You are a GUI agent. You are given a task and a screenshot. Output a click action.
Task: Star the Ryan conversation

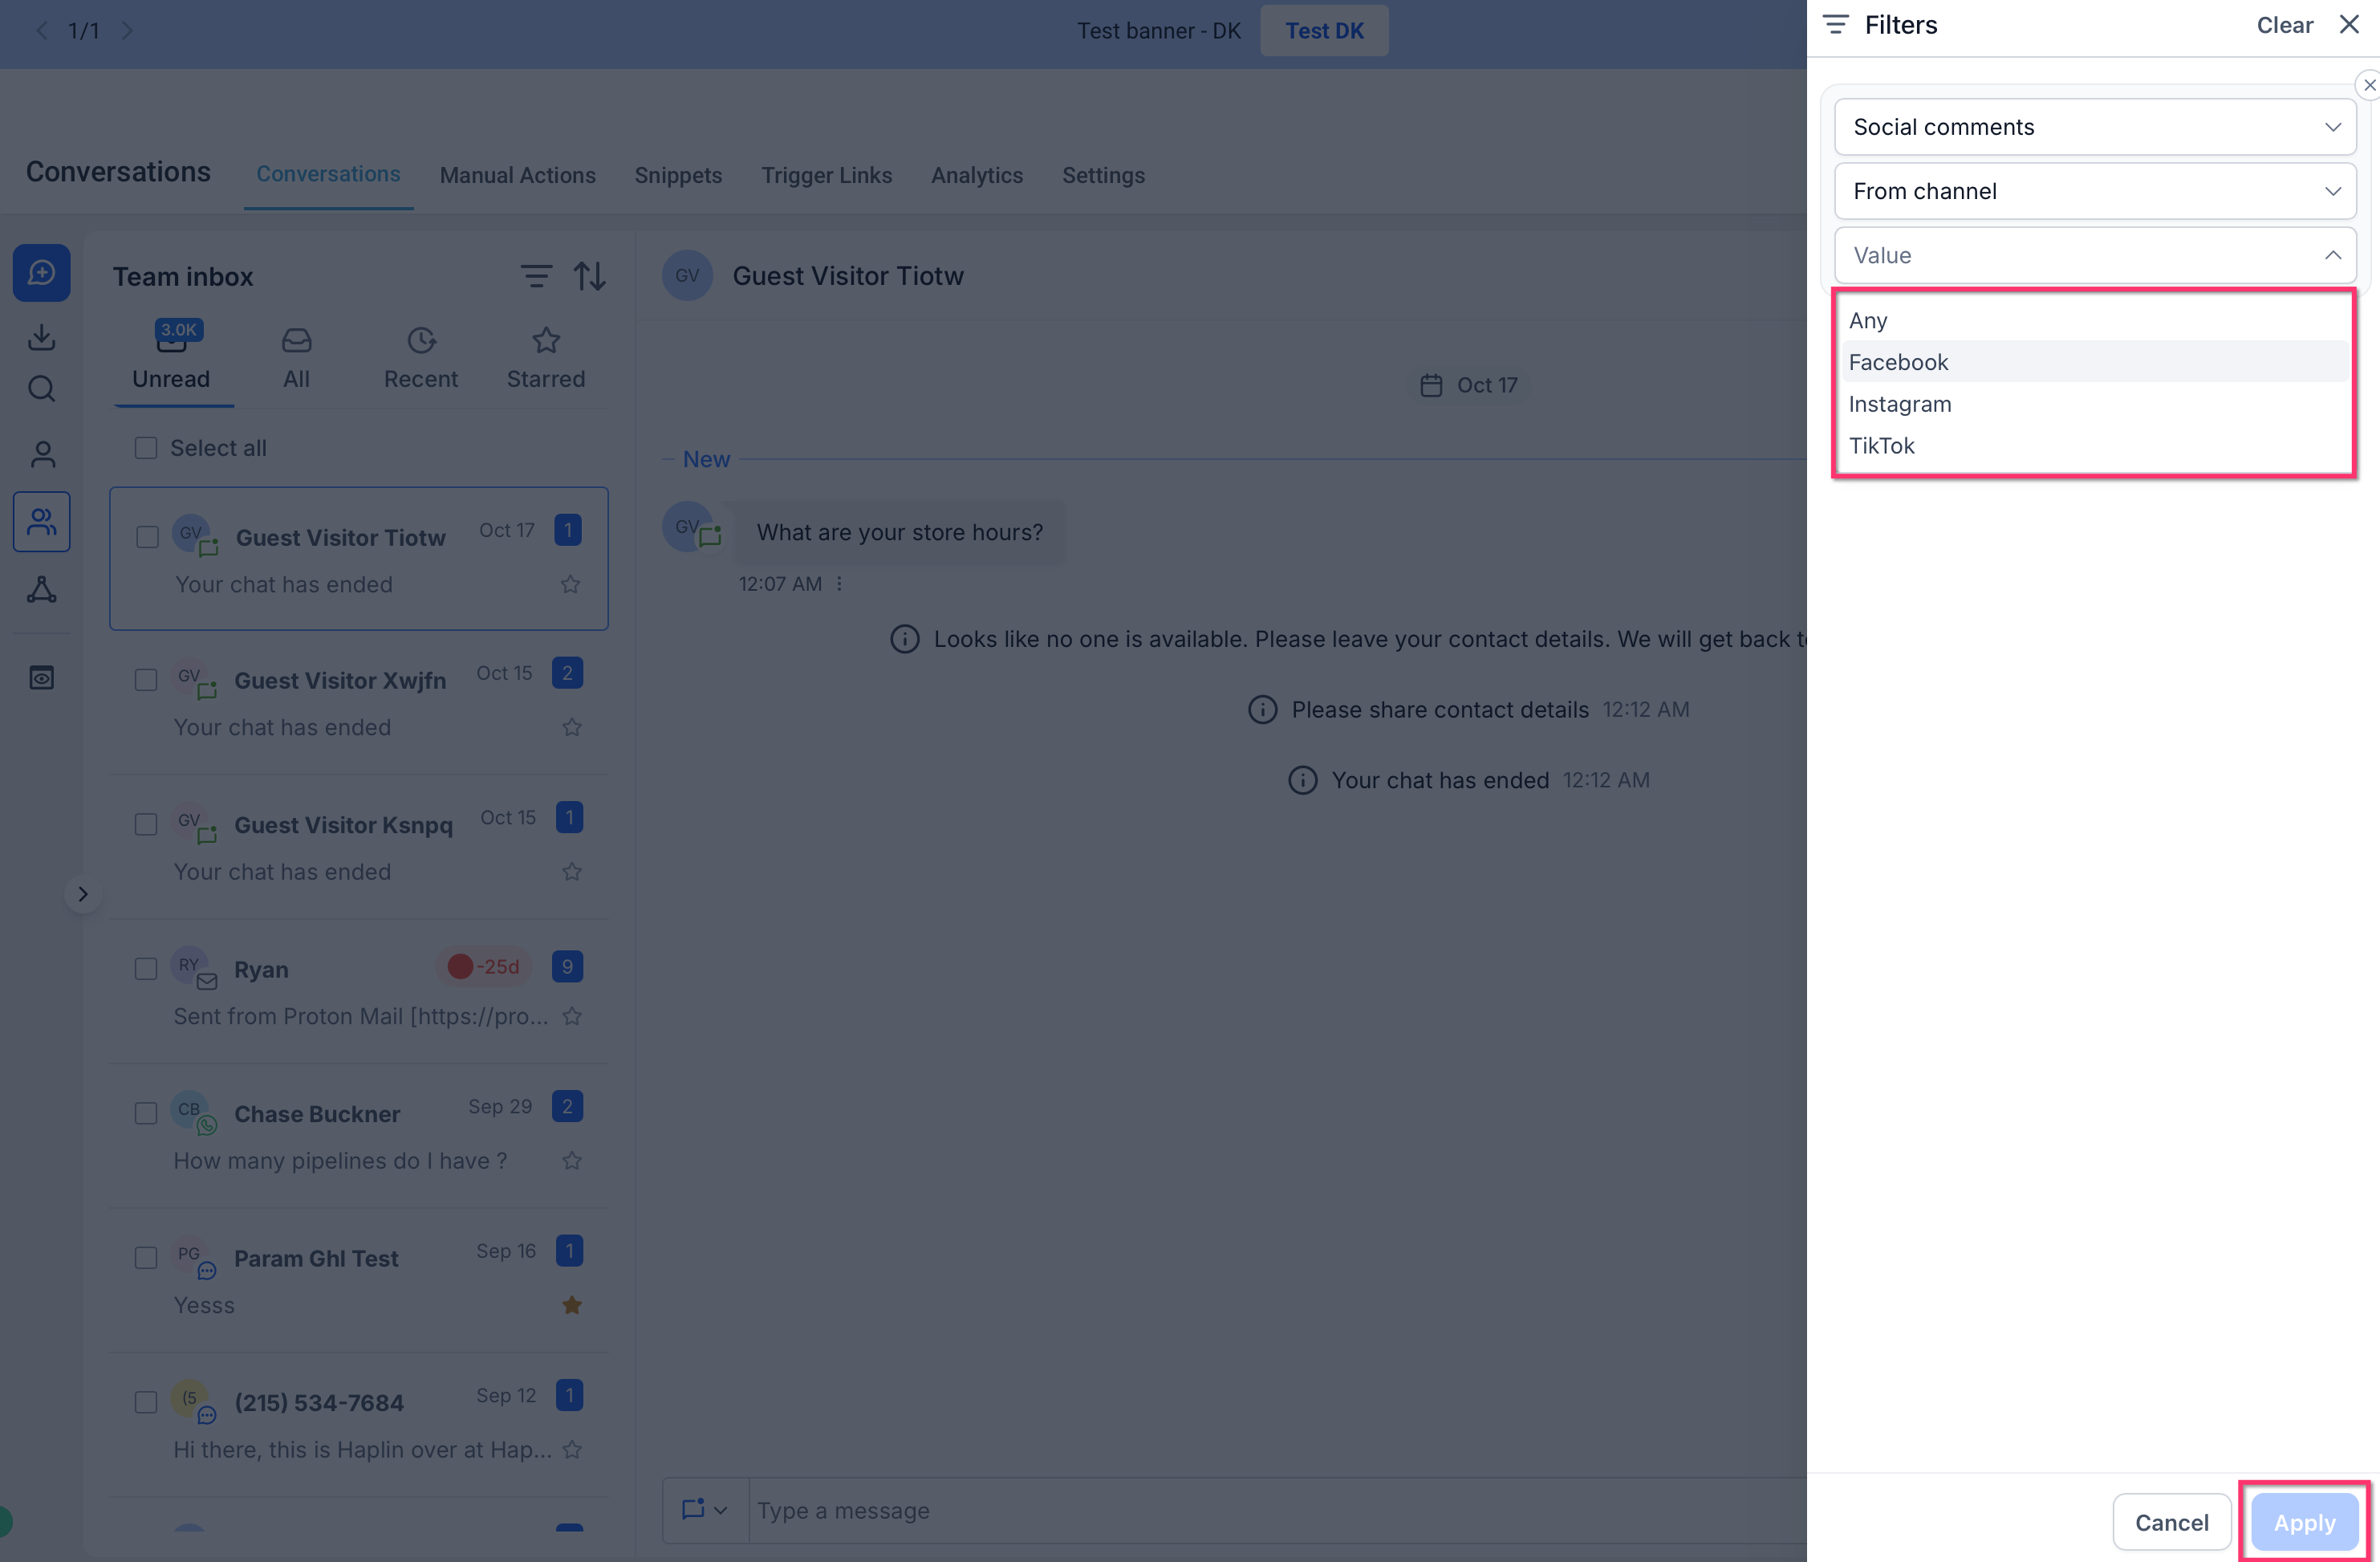pos(571,1016)
